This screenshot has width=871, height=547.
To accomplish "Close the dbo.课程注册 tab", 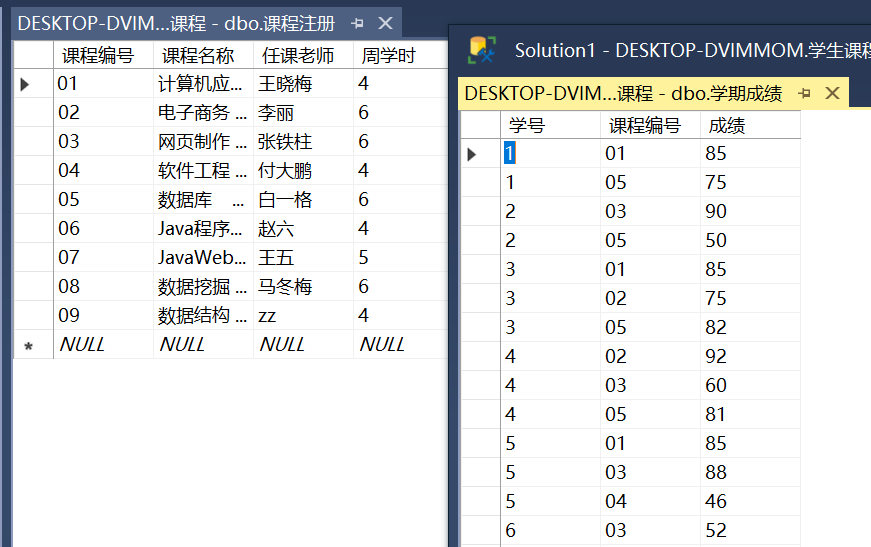I will click(385, 23).
